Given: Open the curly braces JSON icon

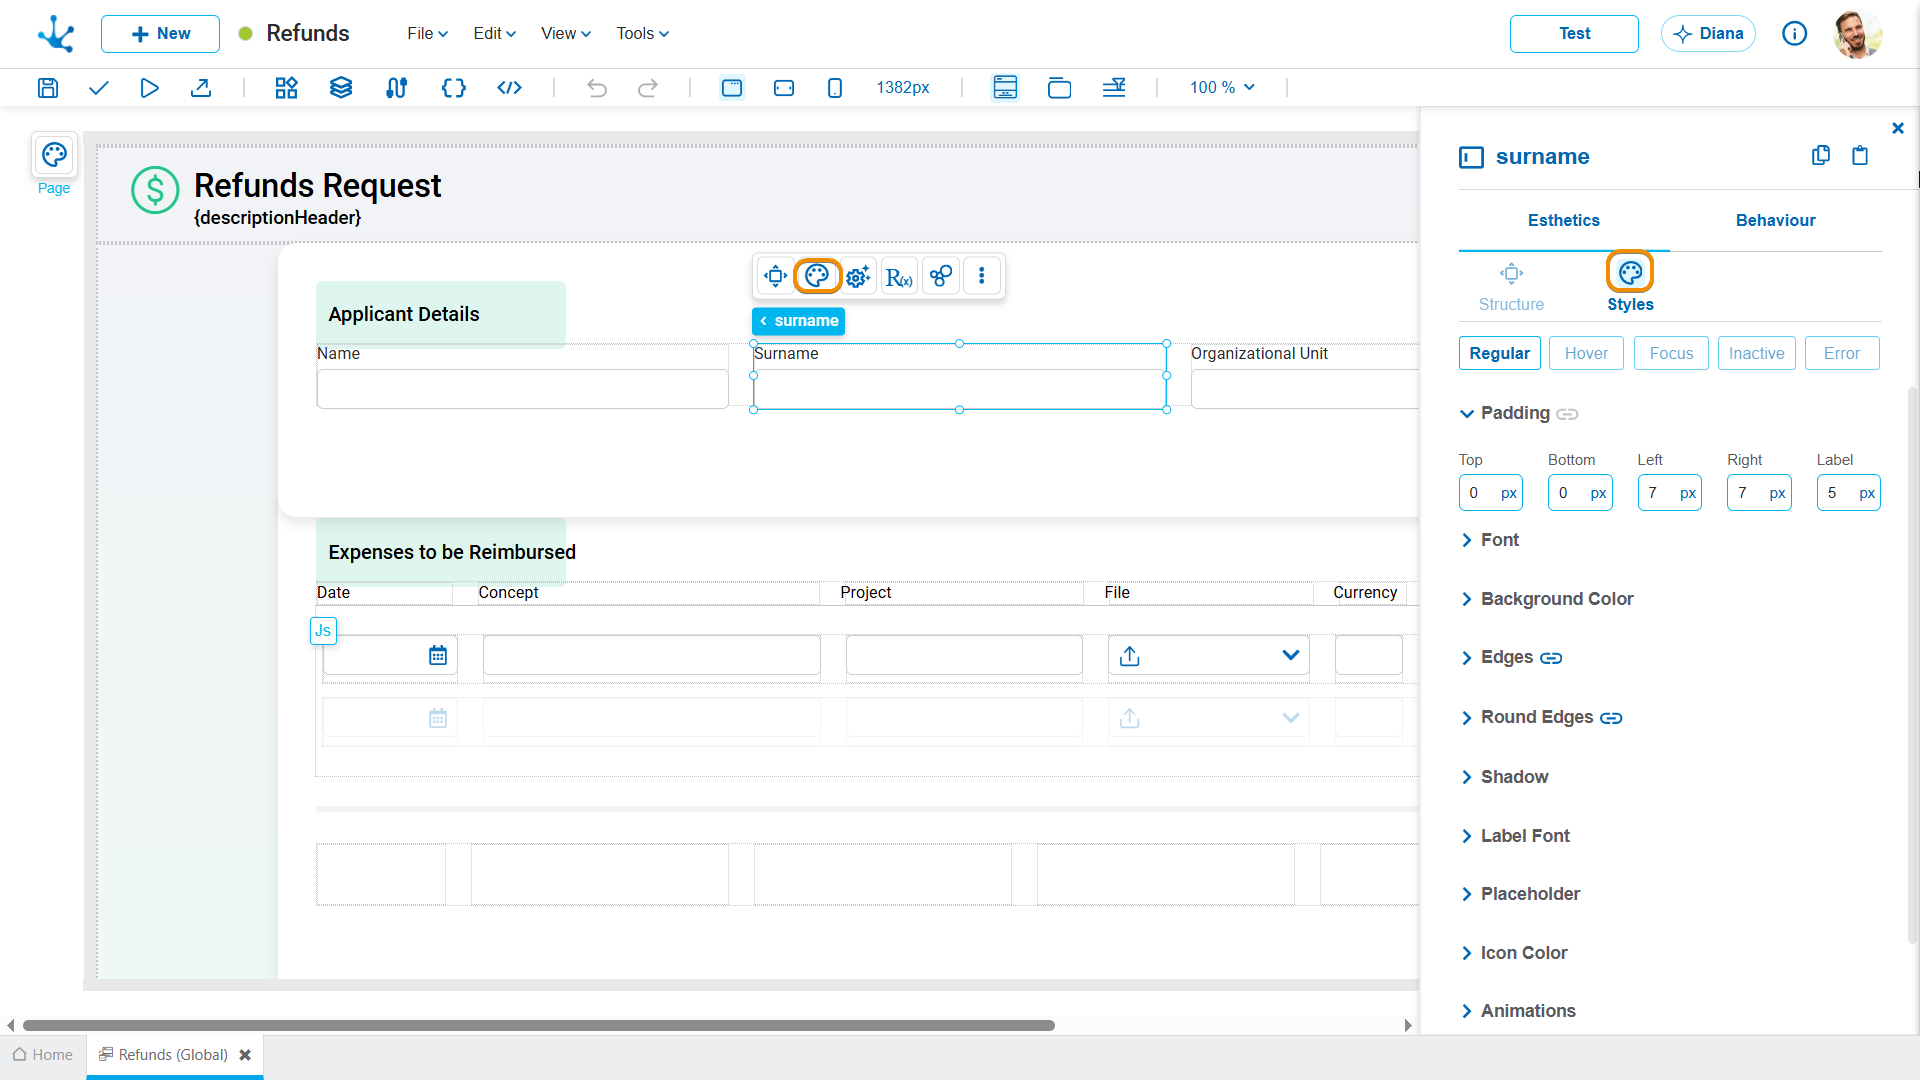Looking at the screenshot, I should click(454, 88).
